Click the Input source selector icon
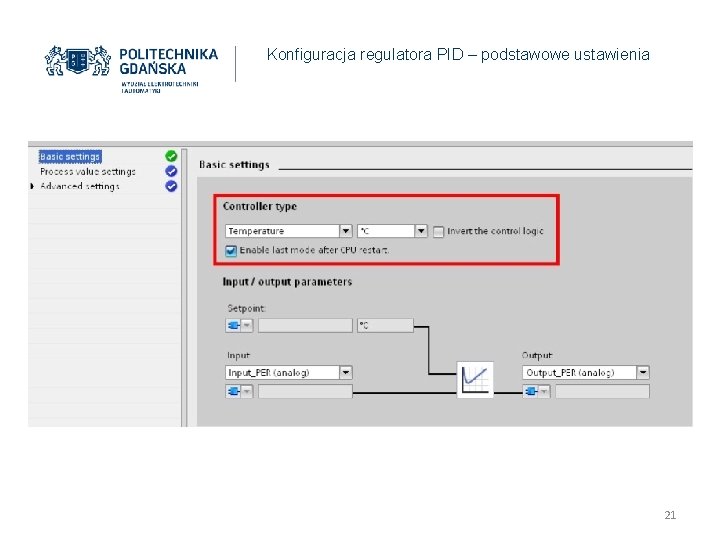 pos(239,392)
